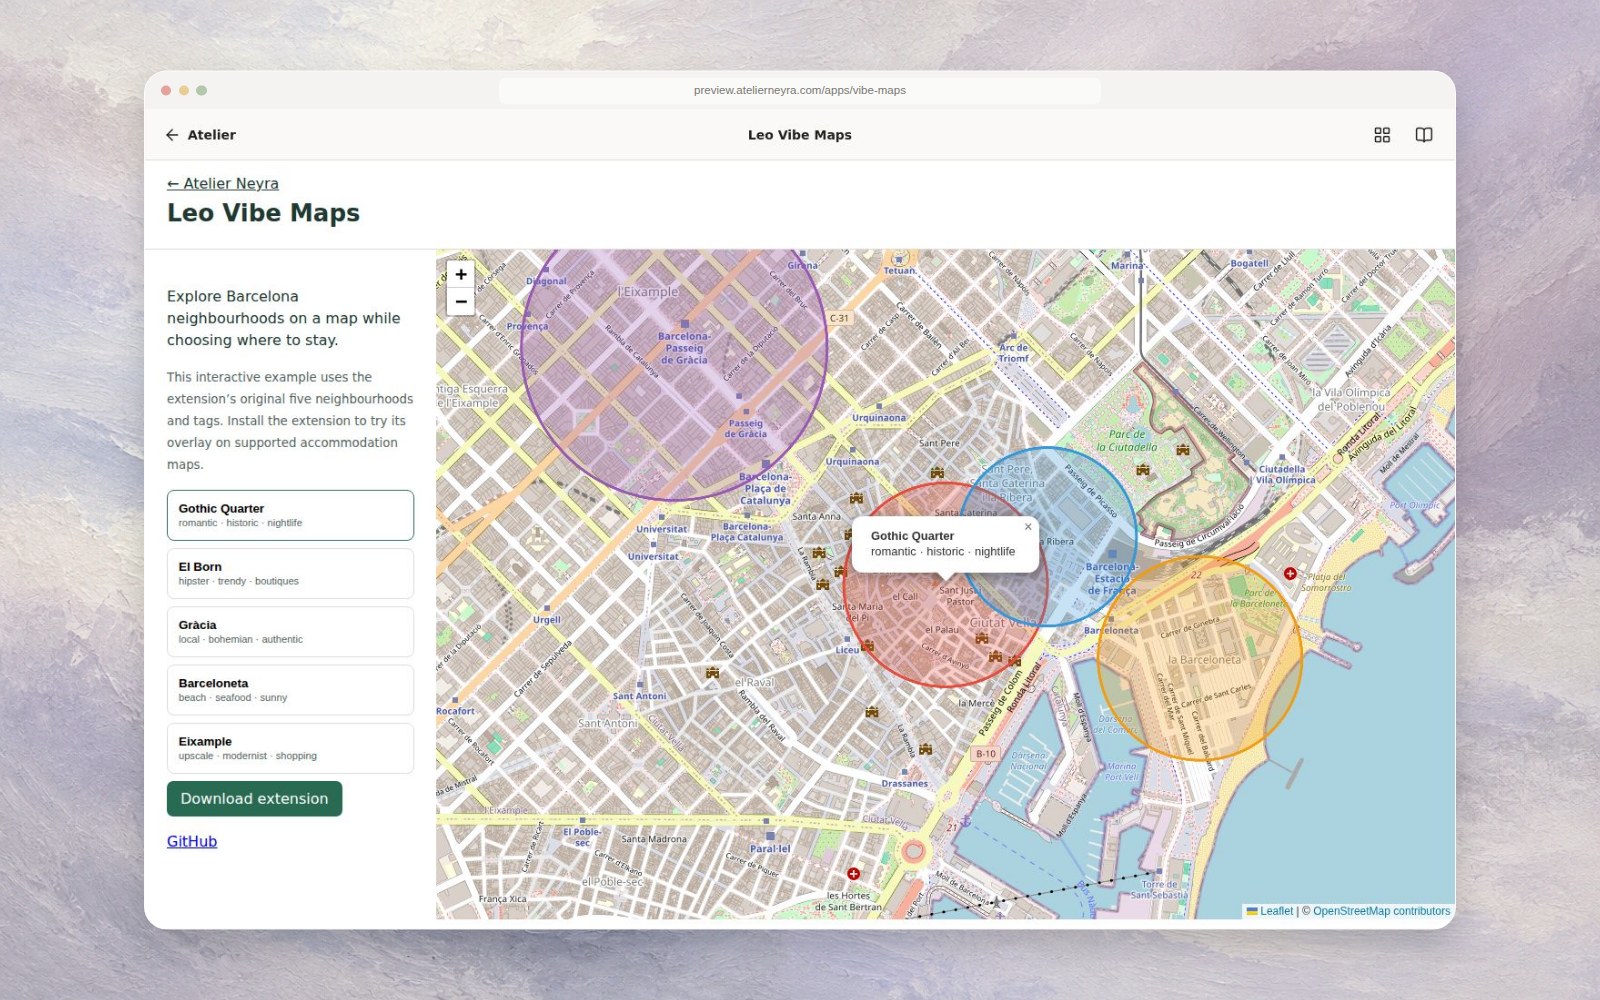Click the close window red dot
This screenshot has width=1600, height=1000.
pyautogui.click(x=166, y=90)
